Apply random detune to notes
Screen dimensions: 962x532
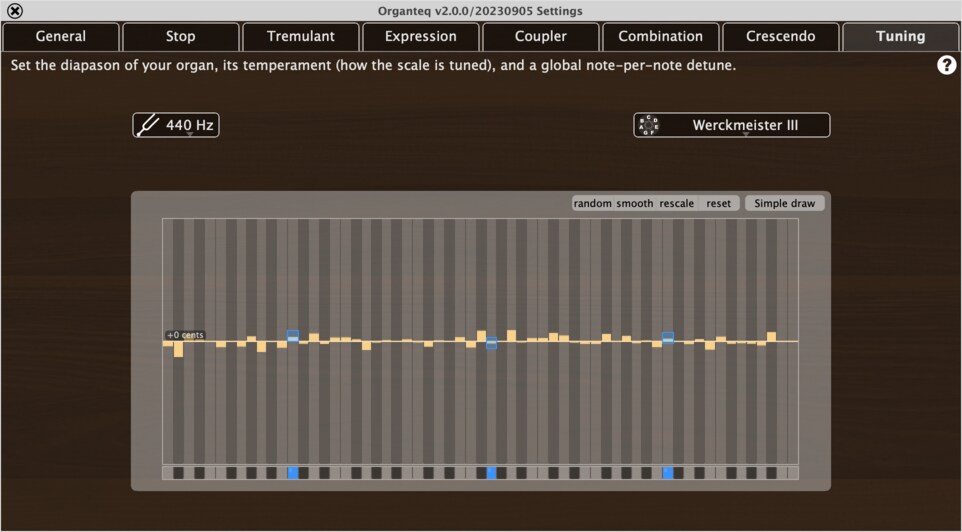pyautogui.click(x=593, y=204)
